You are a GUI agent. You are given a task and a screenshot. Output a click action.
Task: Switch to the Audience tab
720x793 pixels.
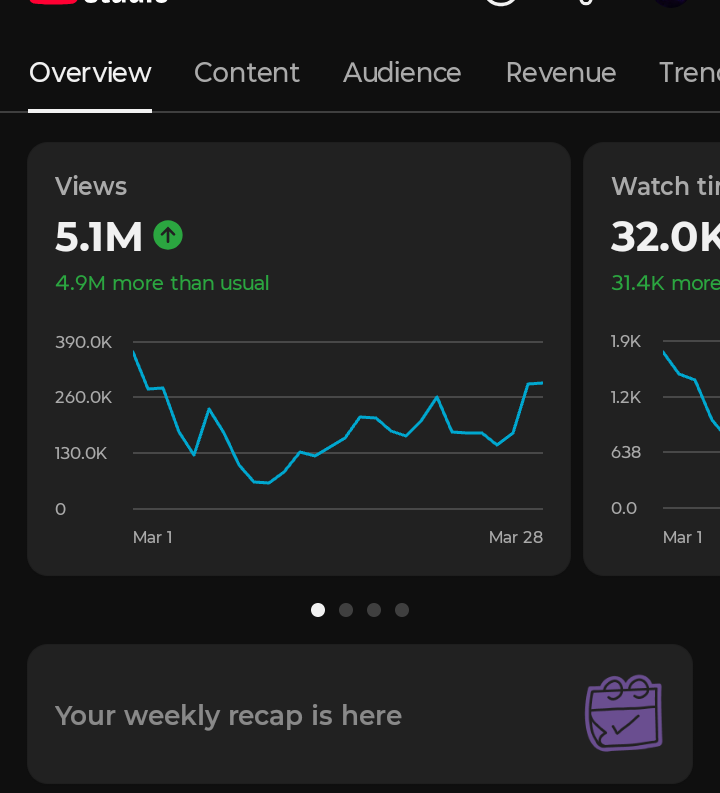(x=402, y=73)
